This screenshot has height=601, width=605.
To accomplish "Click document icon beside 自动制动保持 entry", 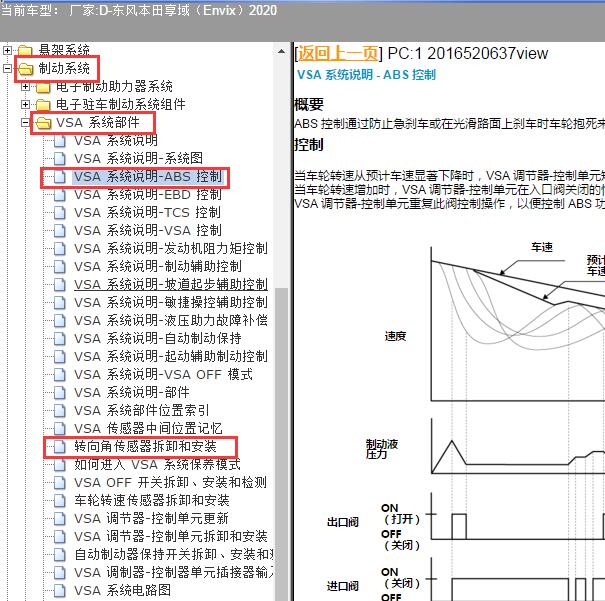I will [59, 339].
